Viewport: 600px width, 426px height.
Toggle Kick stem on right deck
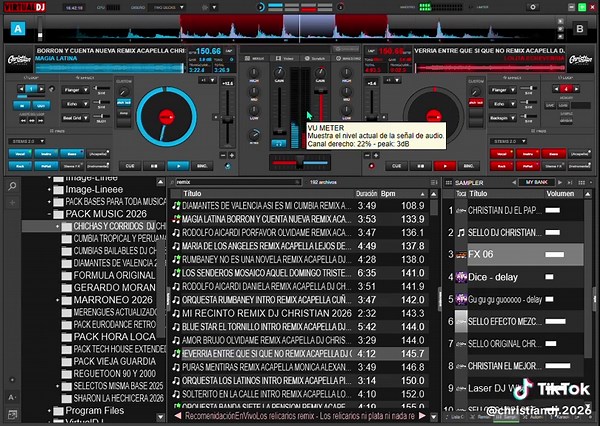pos(502,166)
